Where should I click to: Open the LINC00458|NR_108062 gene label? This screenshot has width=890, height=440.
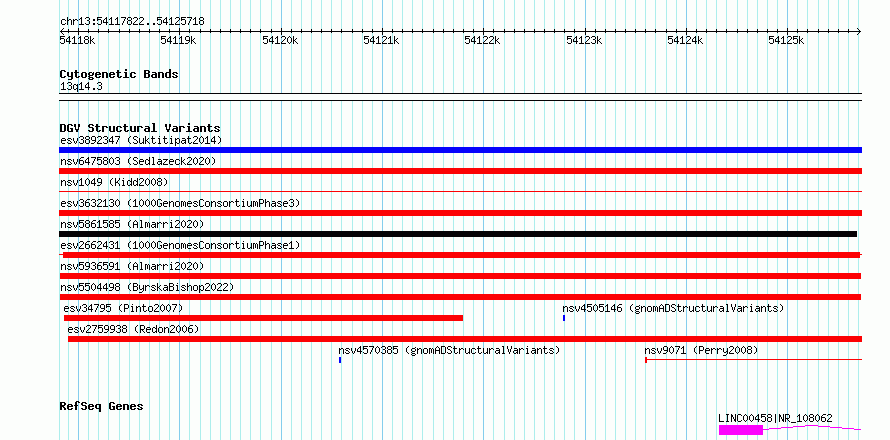pos(775,418)
